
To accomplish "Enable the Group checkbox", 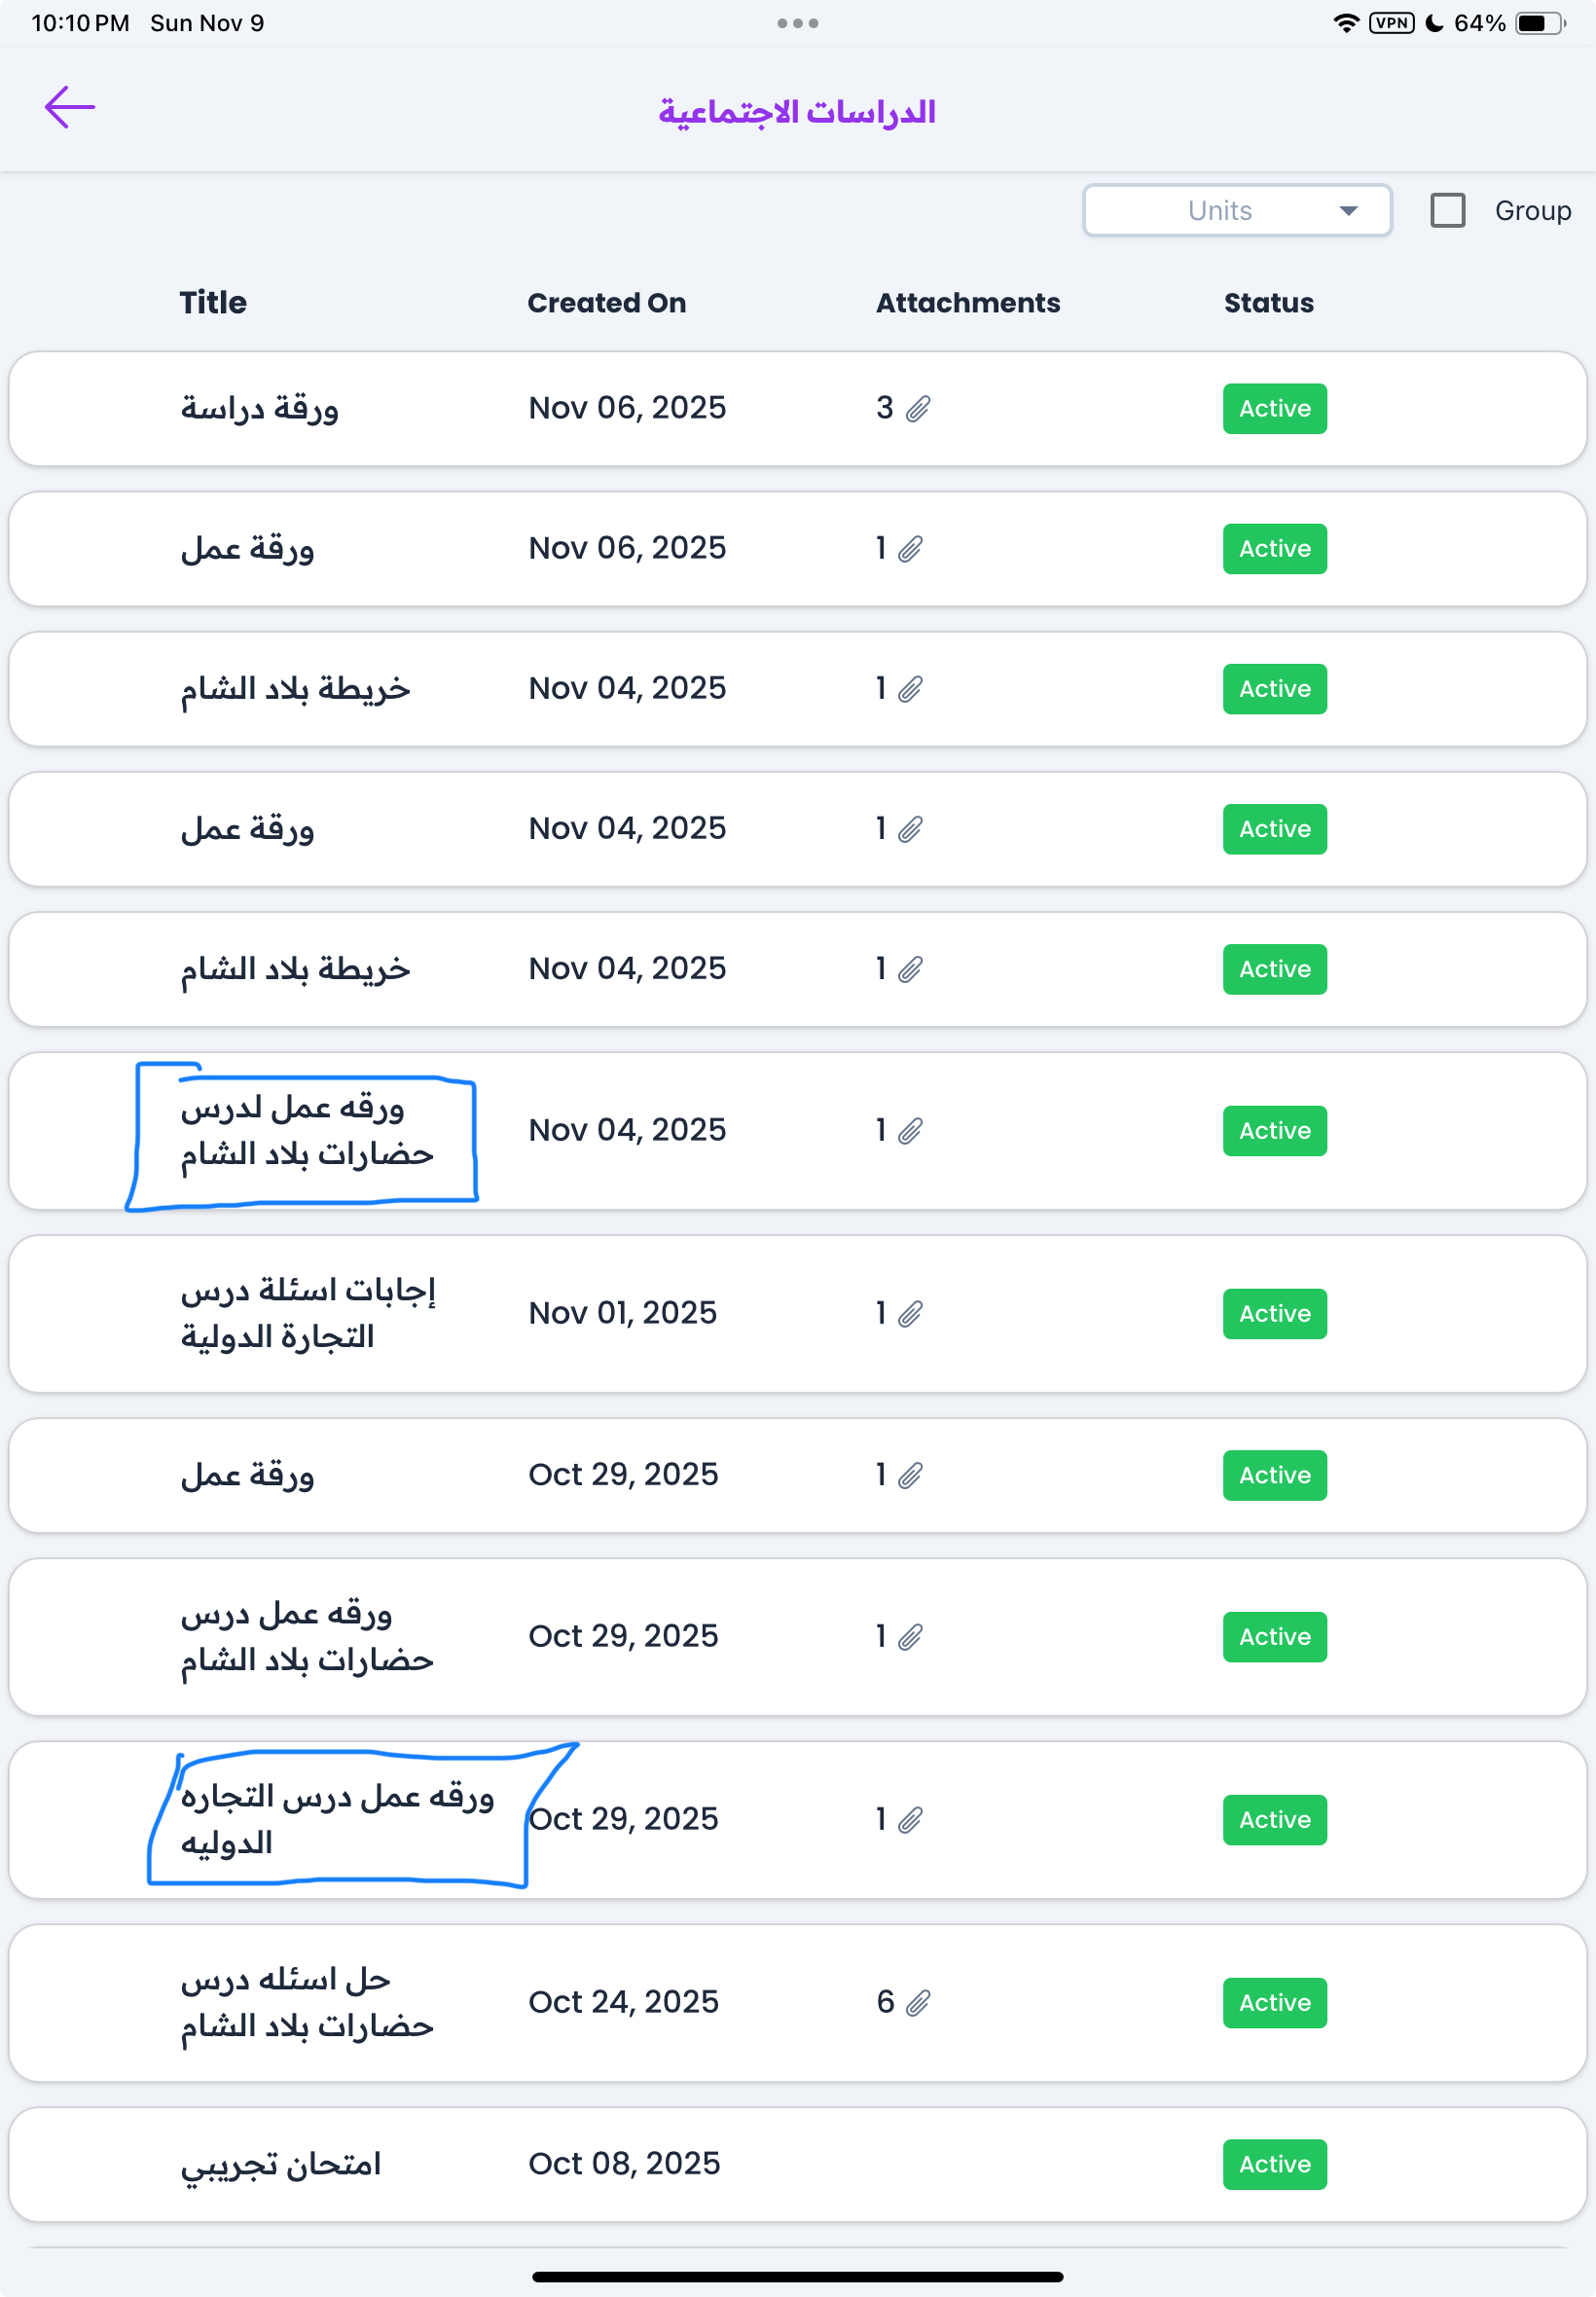I will [1447, 211].
